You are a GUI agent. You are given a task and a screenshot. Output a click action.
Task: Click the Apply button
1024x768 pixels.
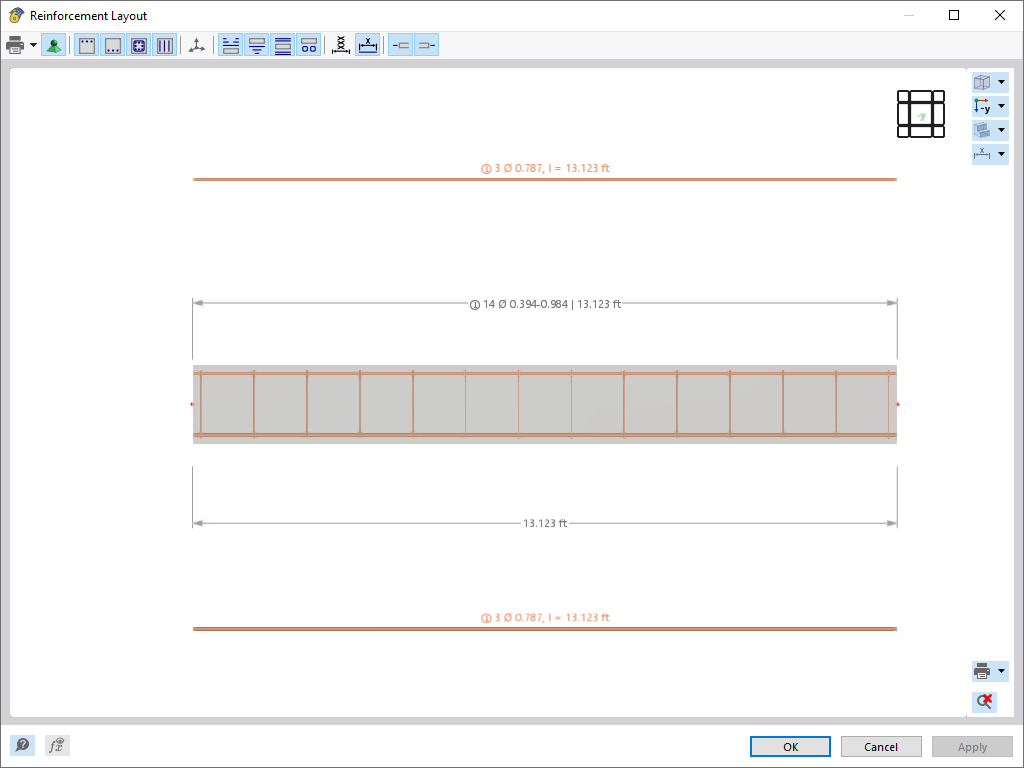972,746
